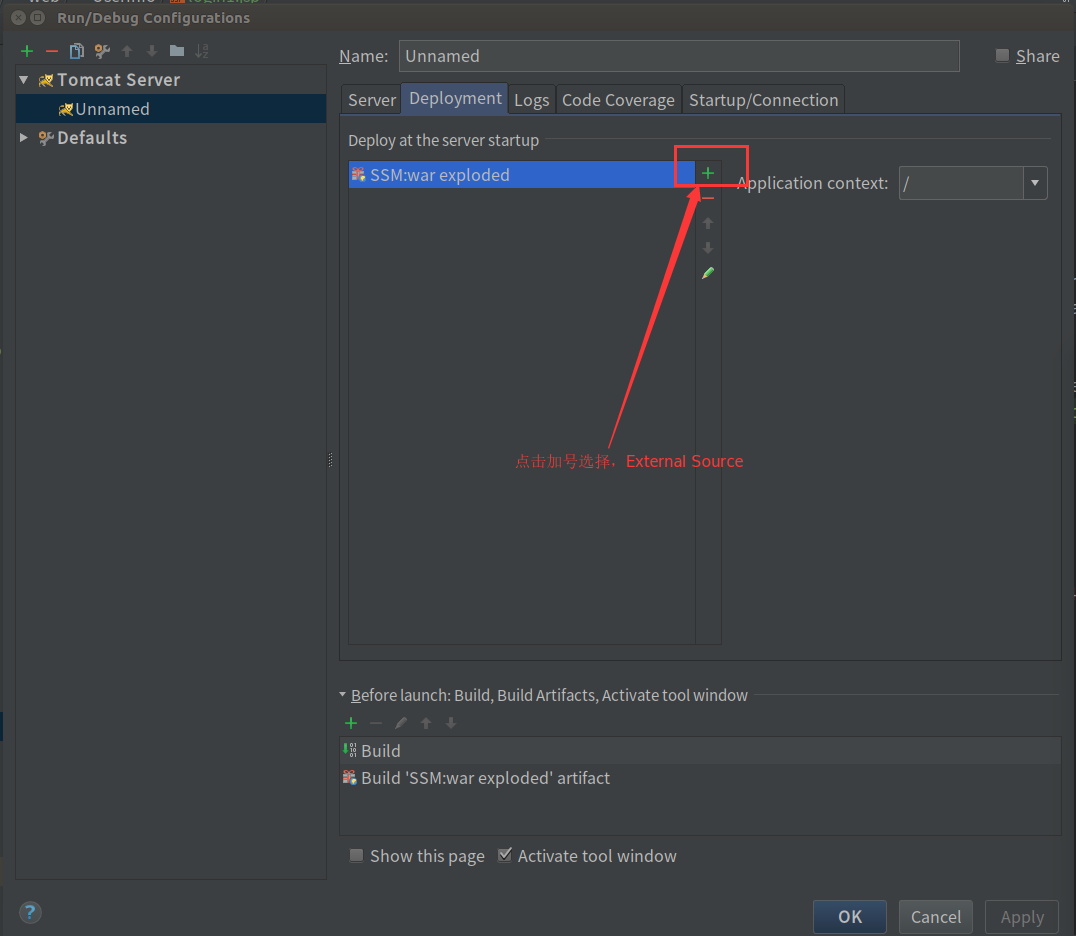Expand the Defaults tree node

coord(24,137)
